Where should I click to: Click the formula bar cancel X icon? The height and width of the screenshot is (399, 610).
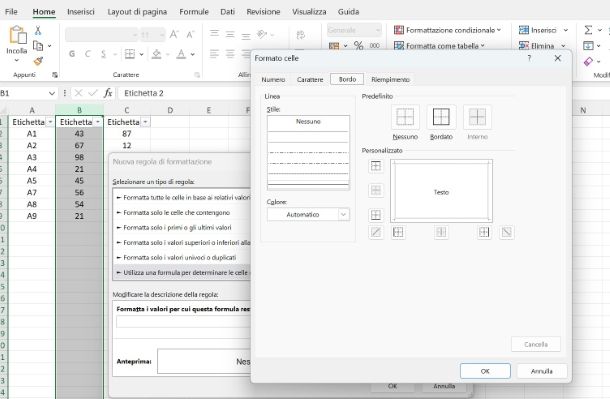78,93
